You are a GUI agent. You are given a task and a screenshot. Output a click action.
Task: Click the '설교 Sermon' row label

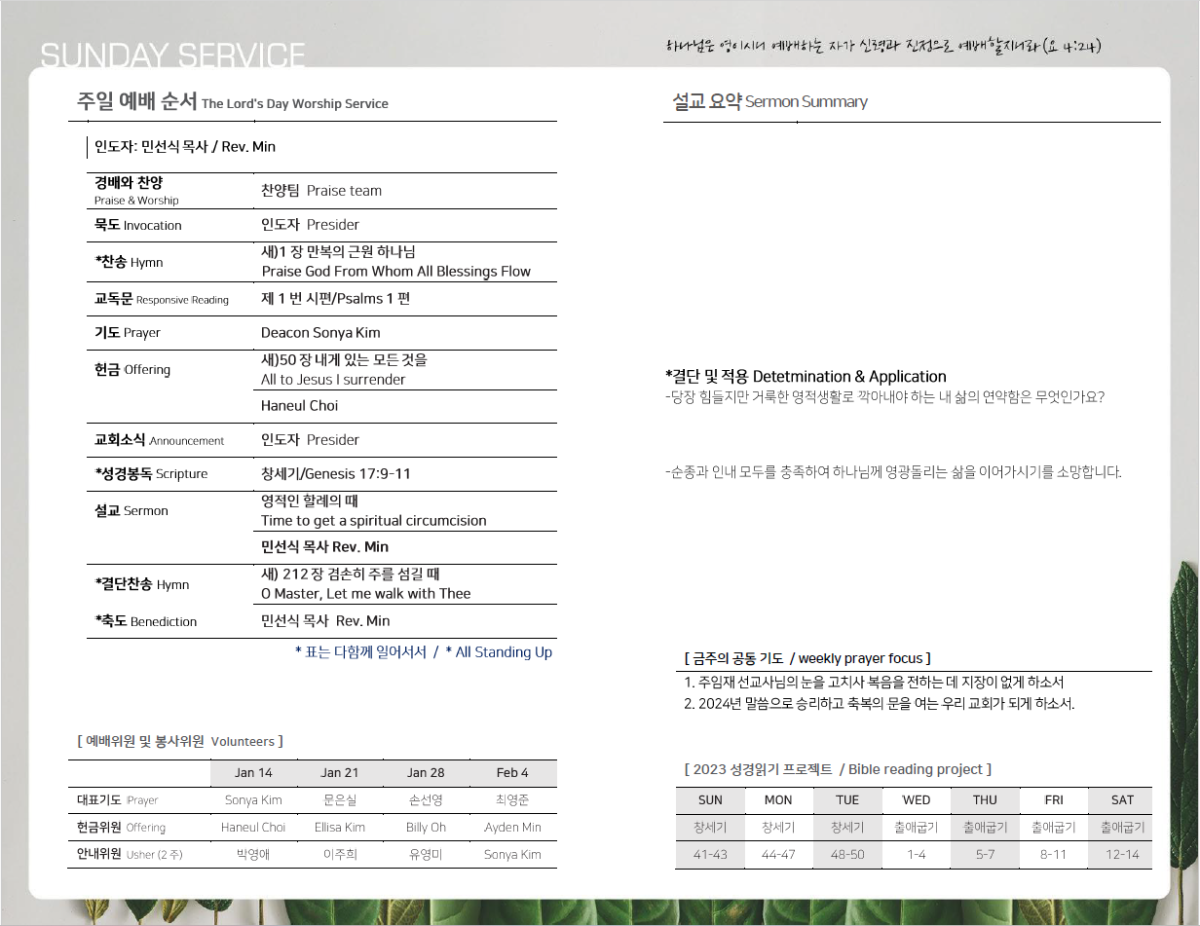131,510
